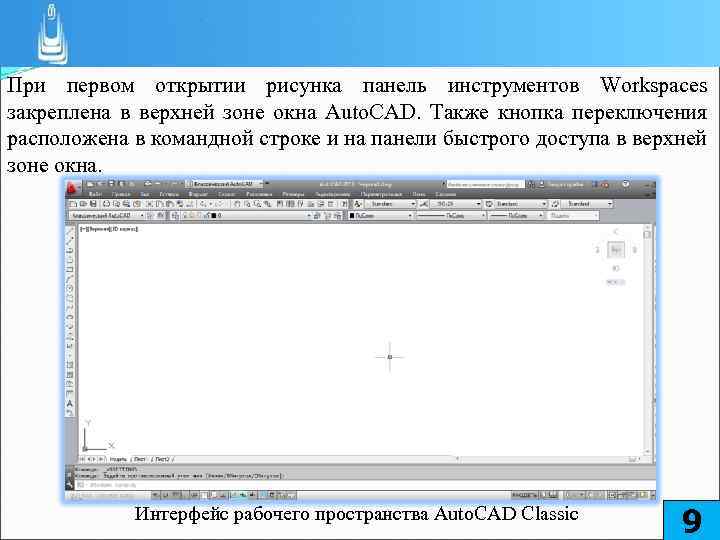Click the Save icon in Standard toolbar

click(93, 204)
